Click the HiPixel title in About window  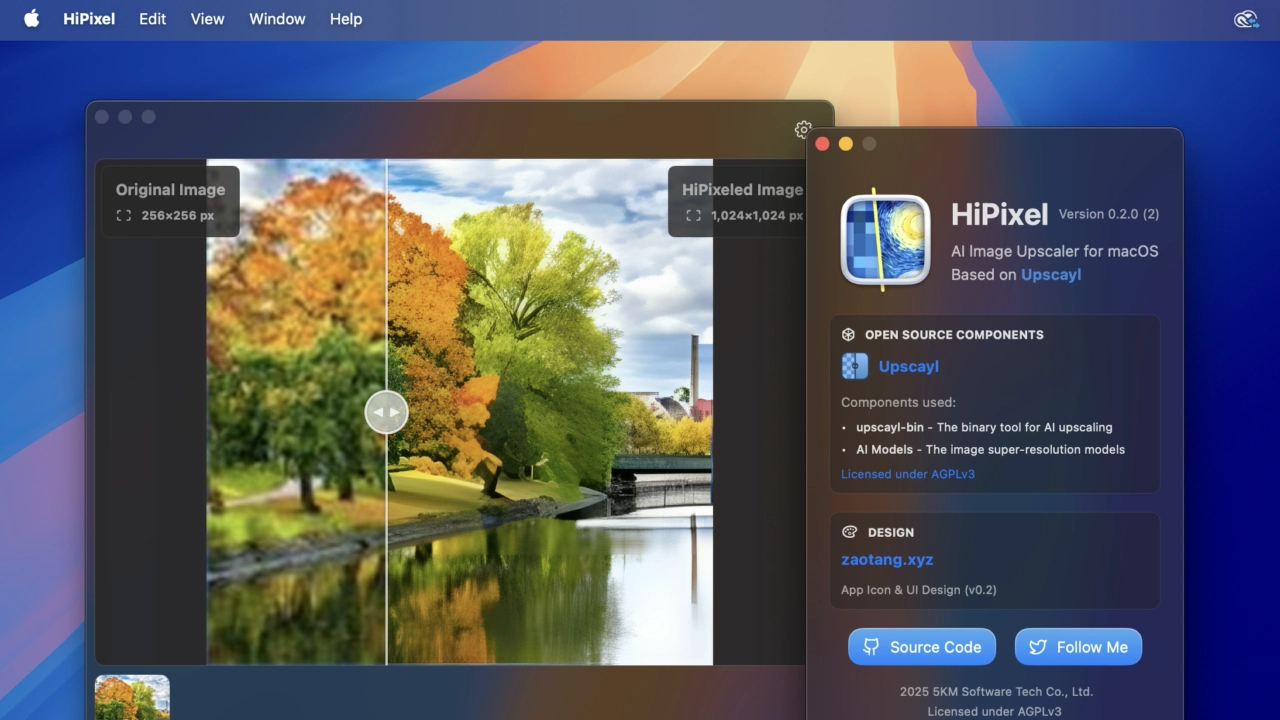[999, 214]
